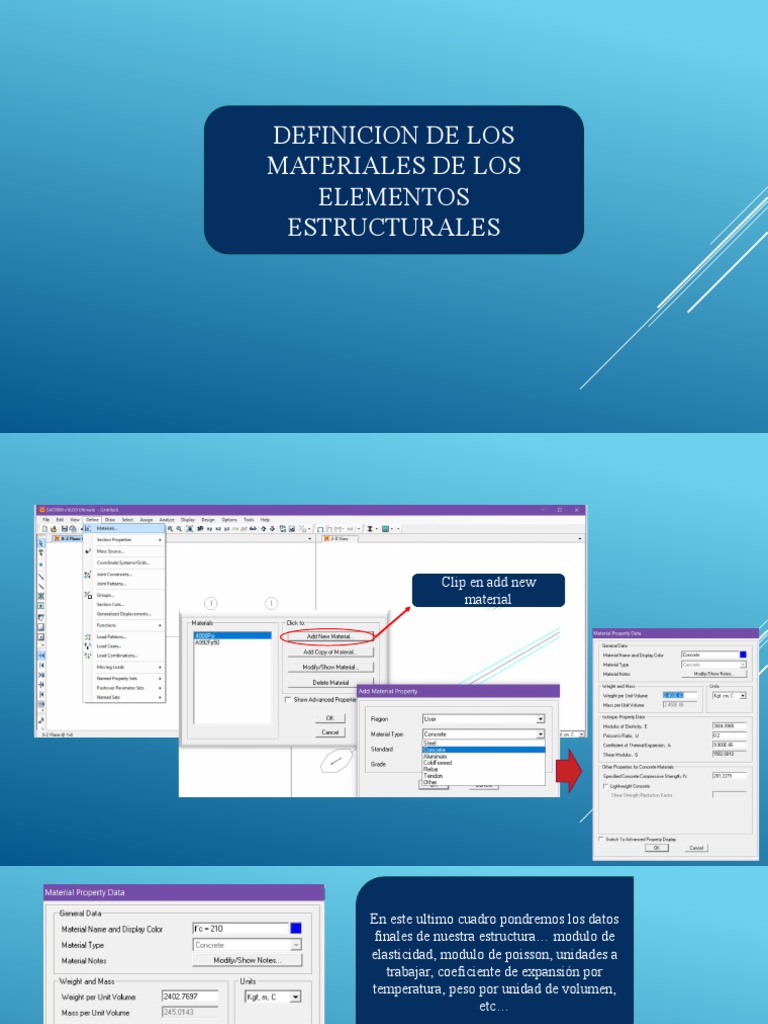Viewport: 768px width, 1024px height.
Task: Select Generalized Displacements... menu entry
Action: (x=124, y=614)
